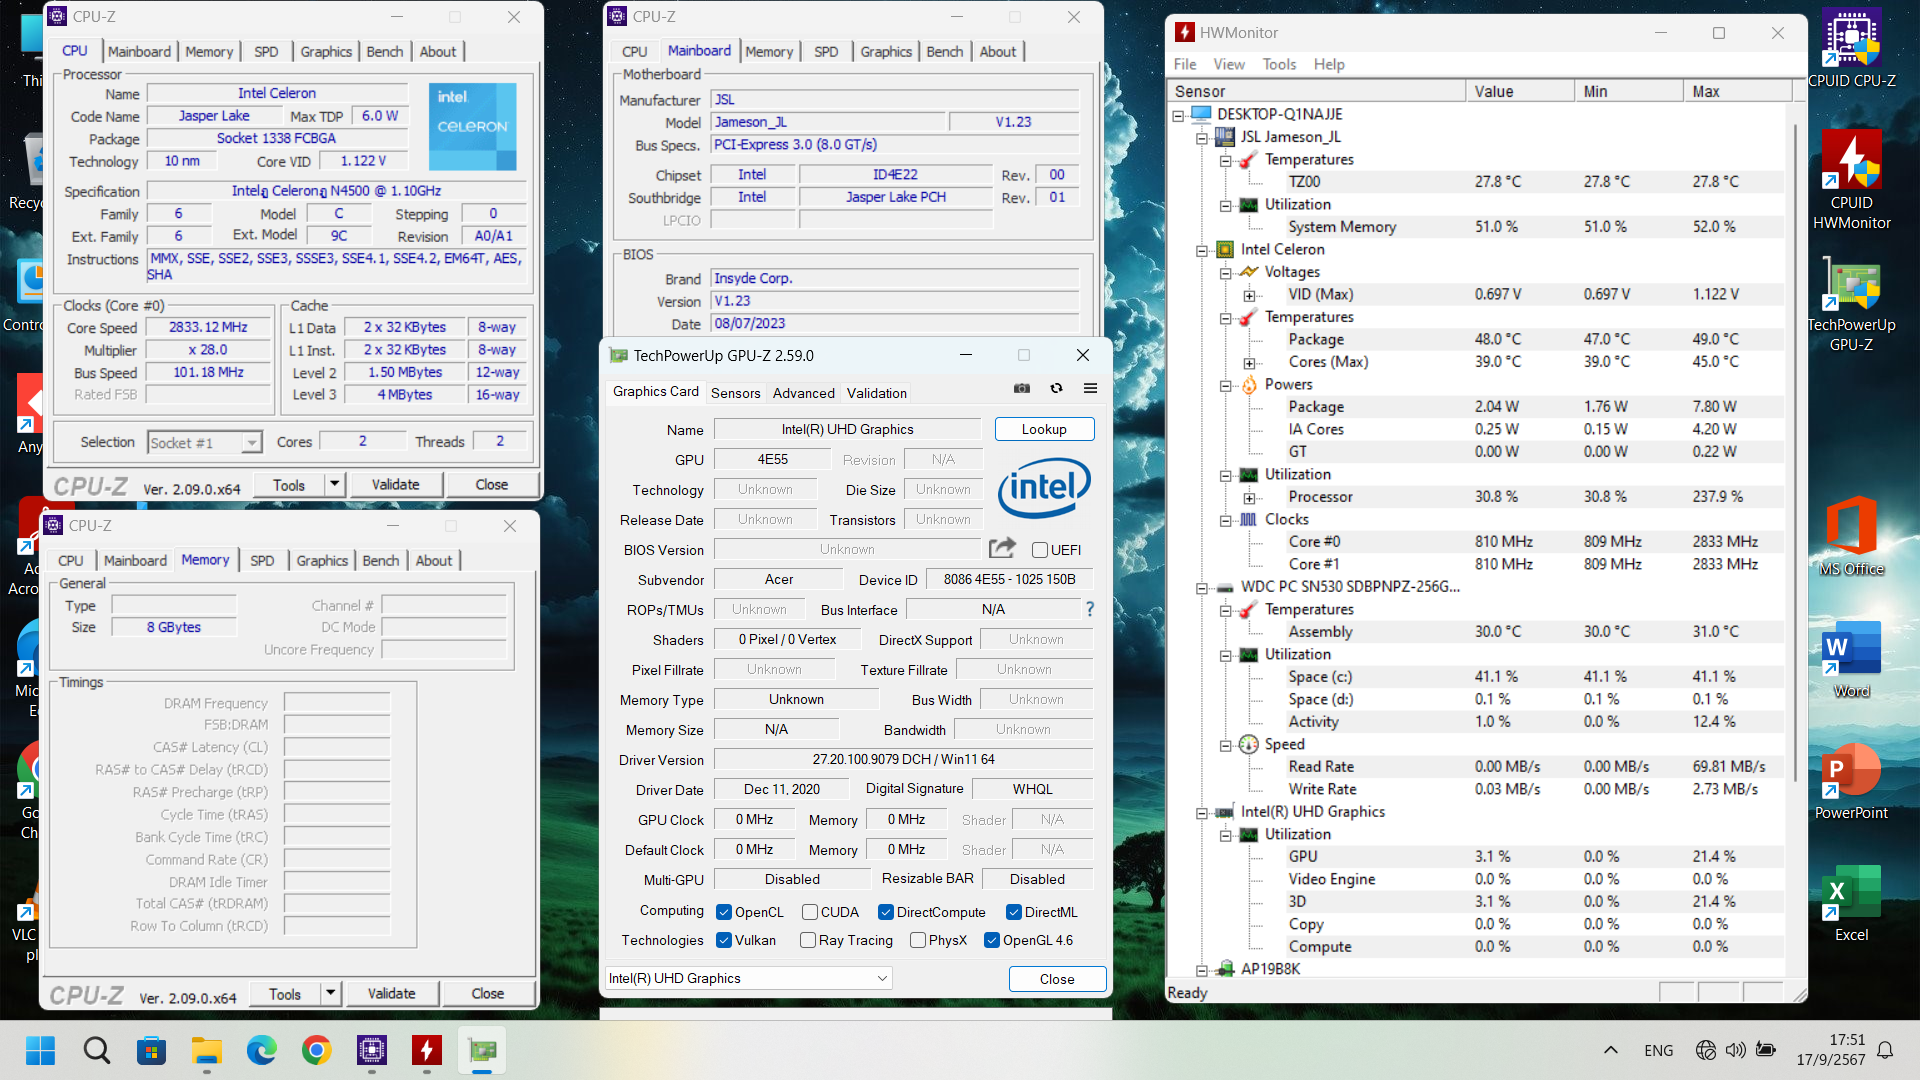Collapse the Intel Celeron tree node
This screenshot has height=1080, width=1920.
pos(1202,250)
